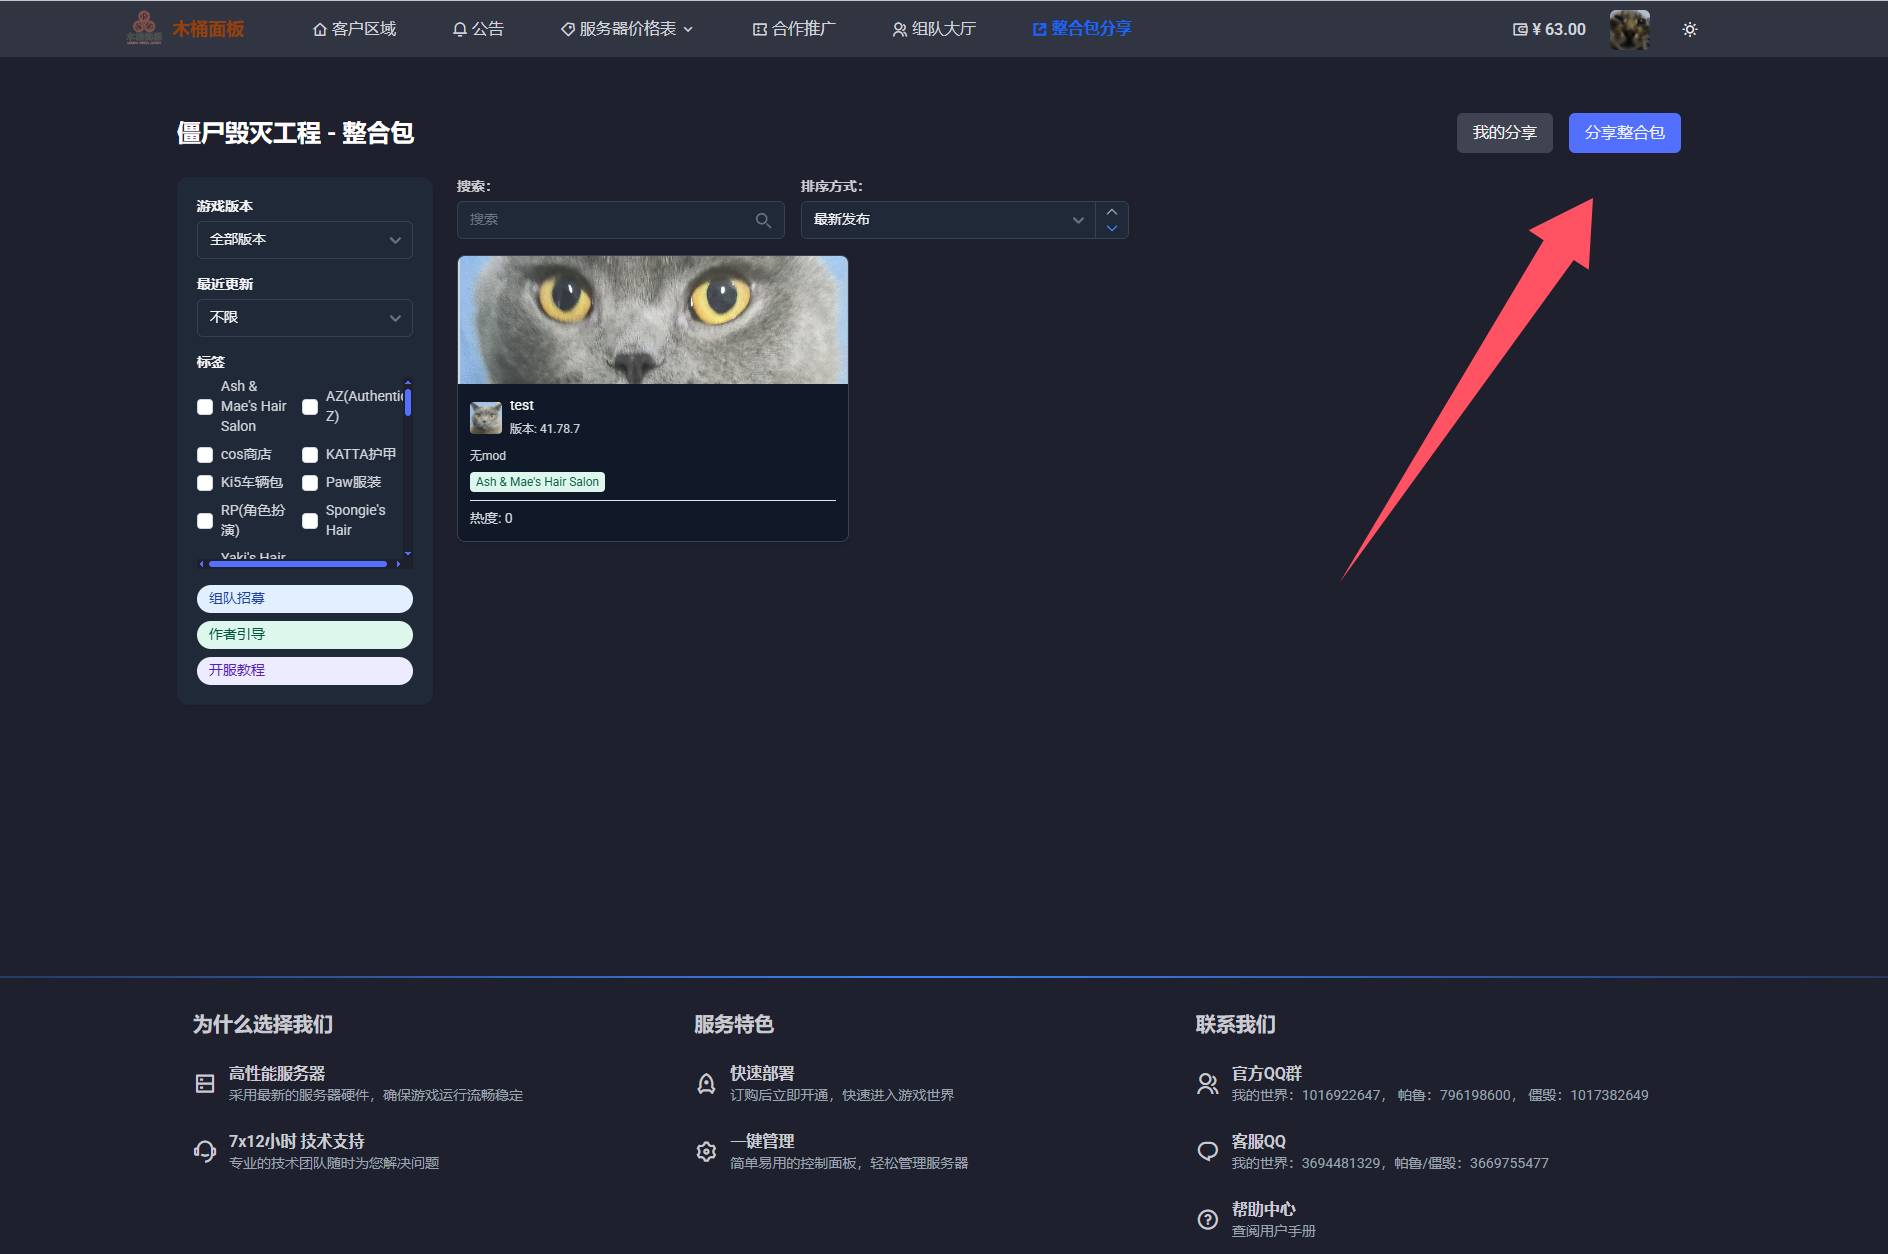The width and height of the screenshot is (1888, 1254).
Task: Expand the 游戏版本 全部版本 dropdown
Action: (304, 240)
